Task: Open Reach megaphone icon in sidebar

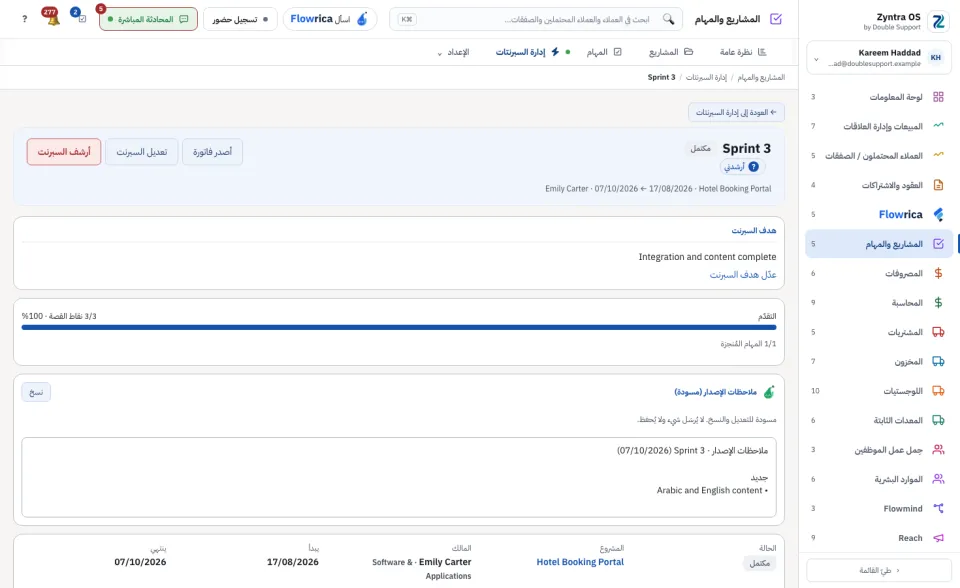Action: pyautogui.click(x=938, y=538)
